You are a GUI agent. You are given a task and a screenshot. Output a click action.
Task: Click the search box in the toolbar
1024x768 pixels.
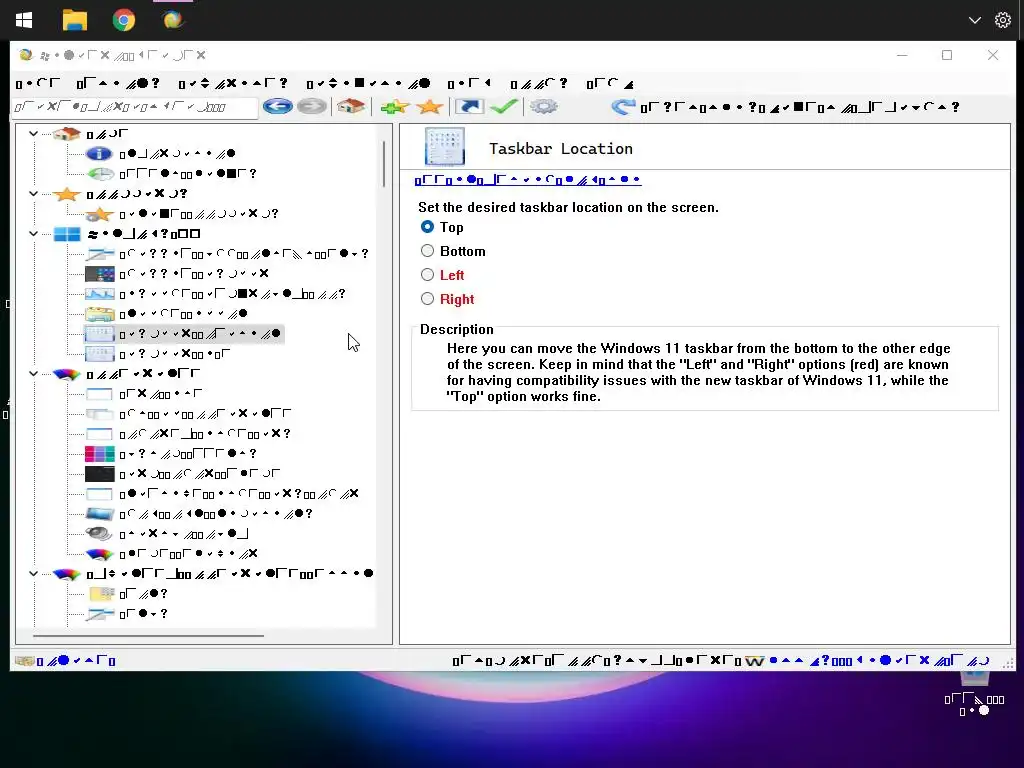pos(135,107)
